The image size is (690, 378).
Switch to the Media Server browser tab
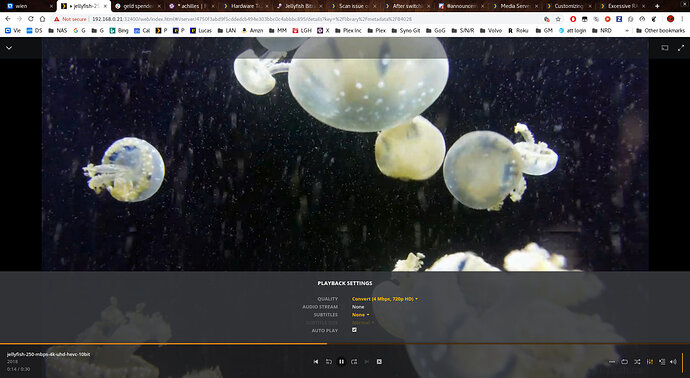(x=514, y=6)
